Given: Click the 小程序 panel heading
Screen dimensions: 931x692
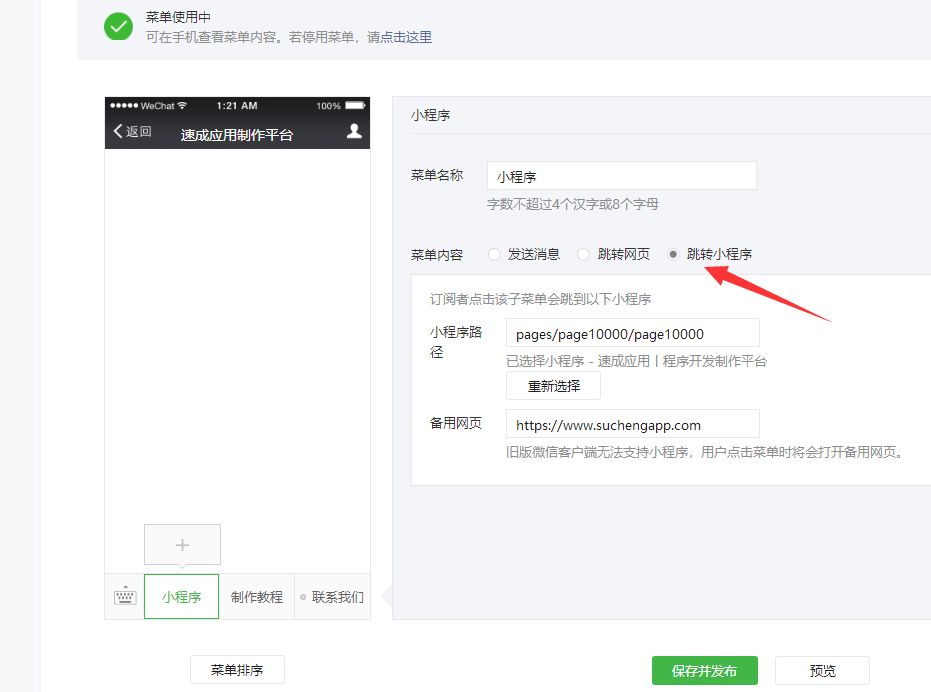Looking at the screenshot, I should 430,115.
